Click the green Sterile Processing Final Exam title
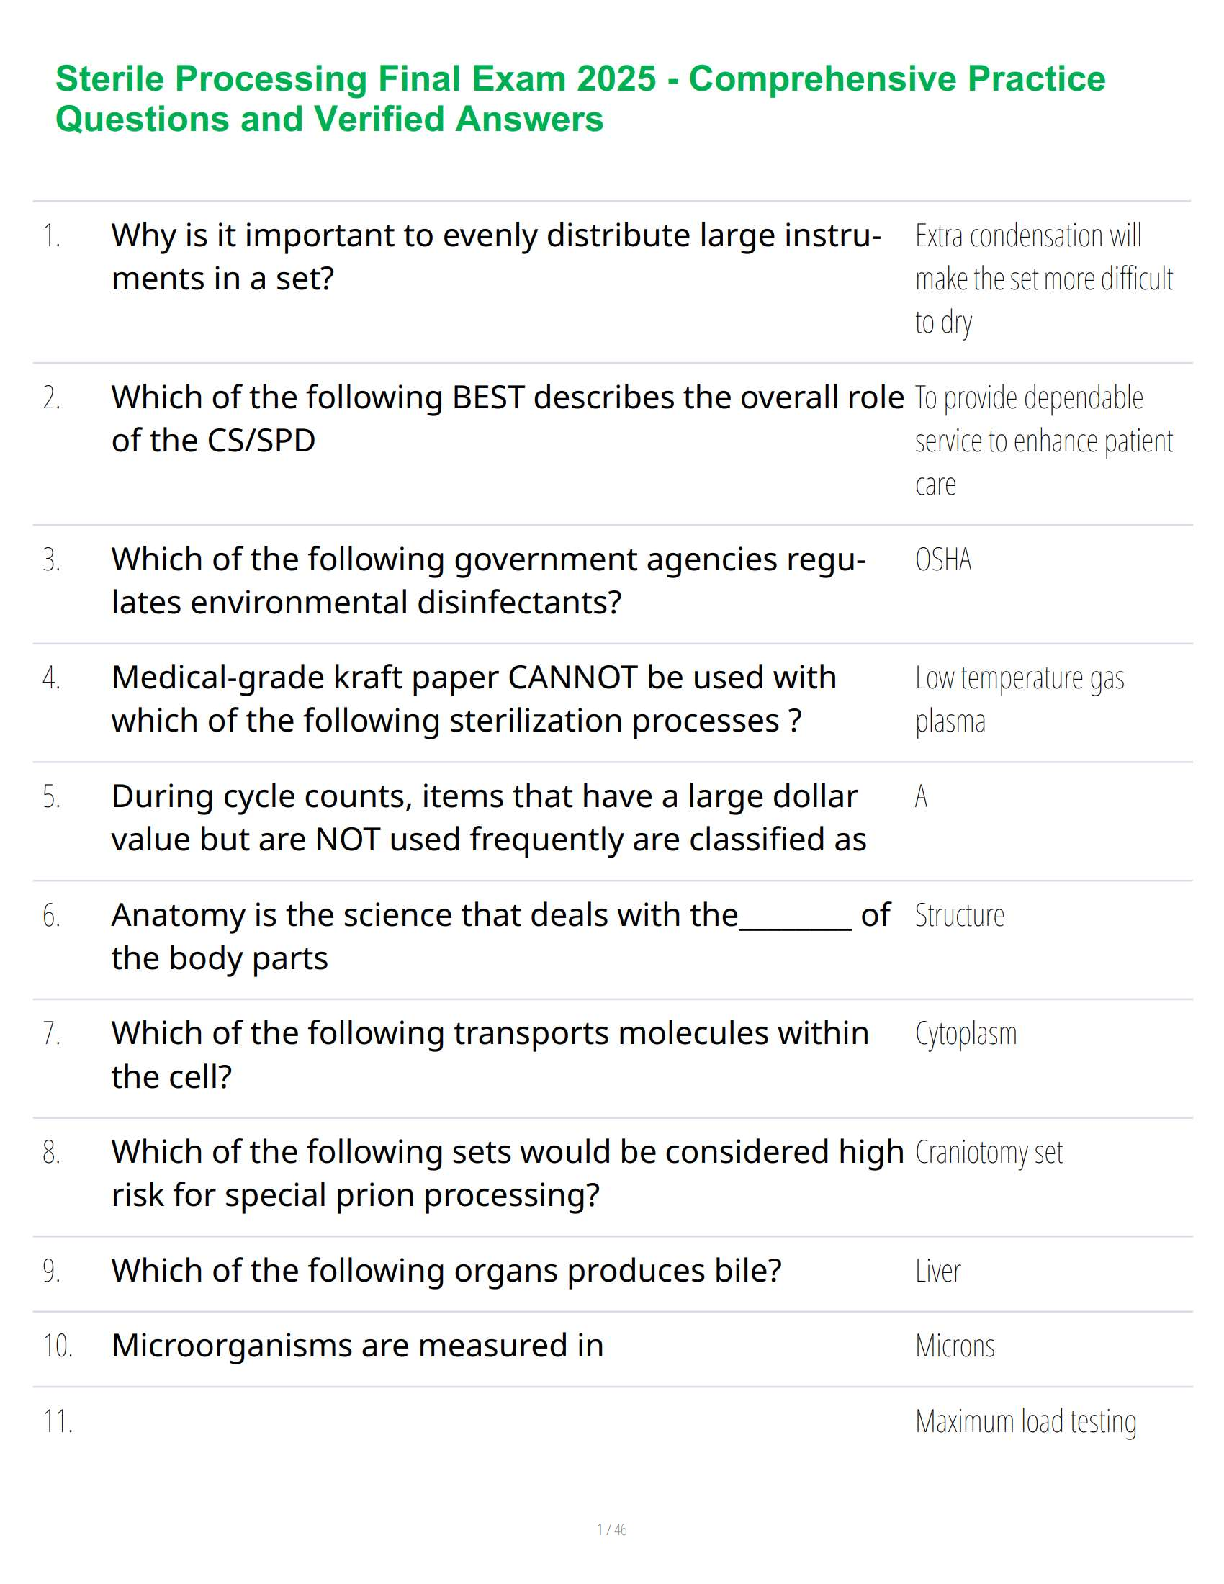 pos(580,98)
